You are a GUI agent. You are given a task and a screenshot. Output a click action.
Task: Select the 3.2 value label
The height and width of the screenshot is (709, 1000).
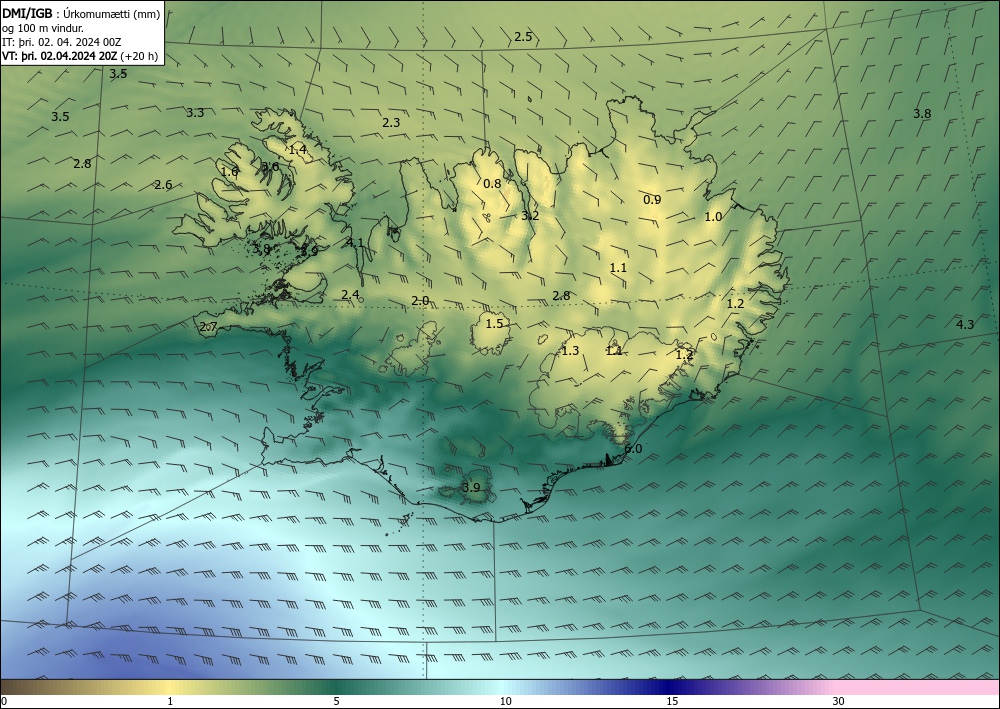530,216
